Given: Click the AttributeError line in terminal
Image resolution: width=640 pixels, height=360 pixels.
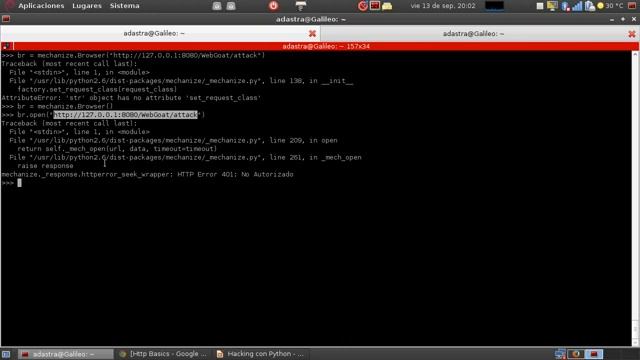Looking at the screenshot, I should pyautogui.click(x=131, y=98).
